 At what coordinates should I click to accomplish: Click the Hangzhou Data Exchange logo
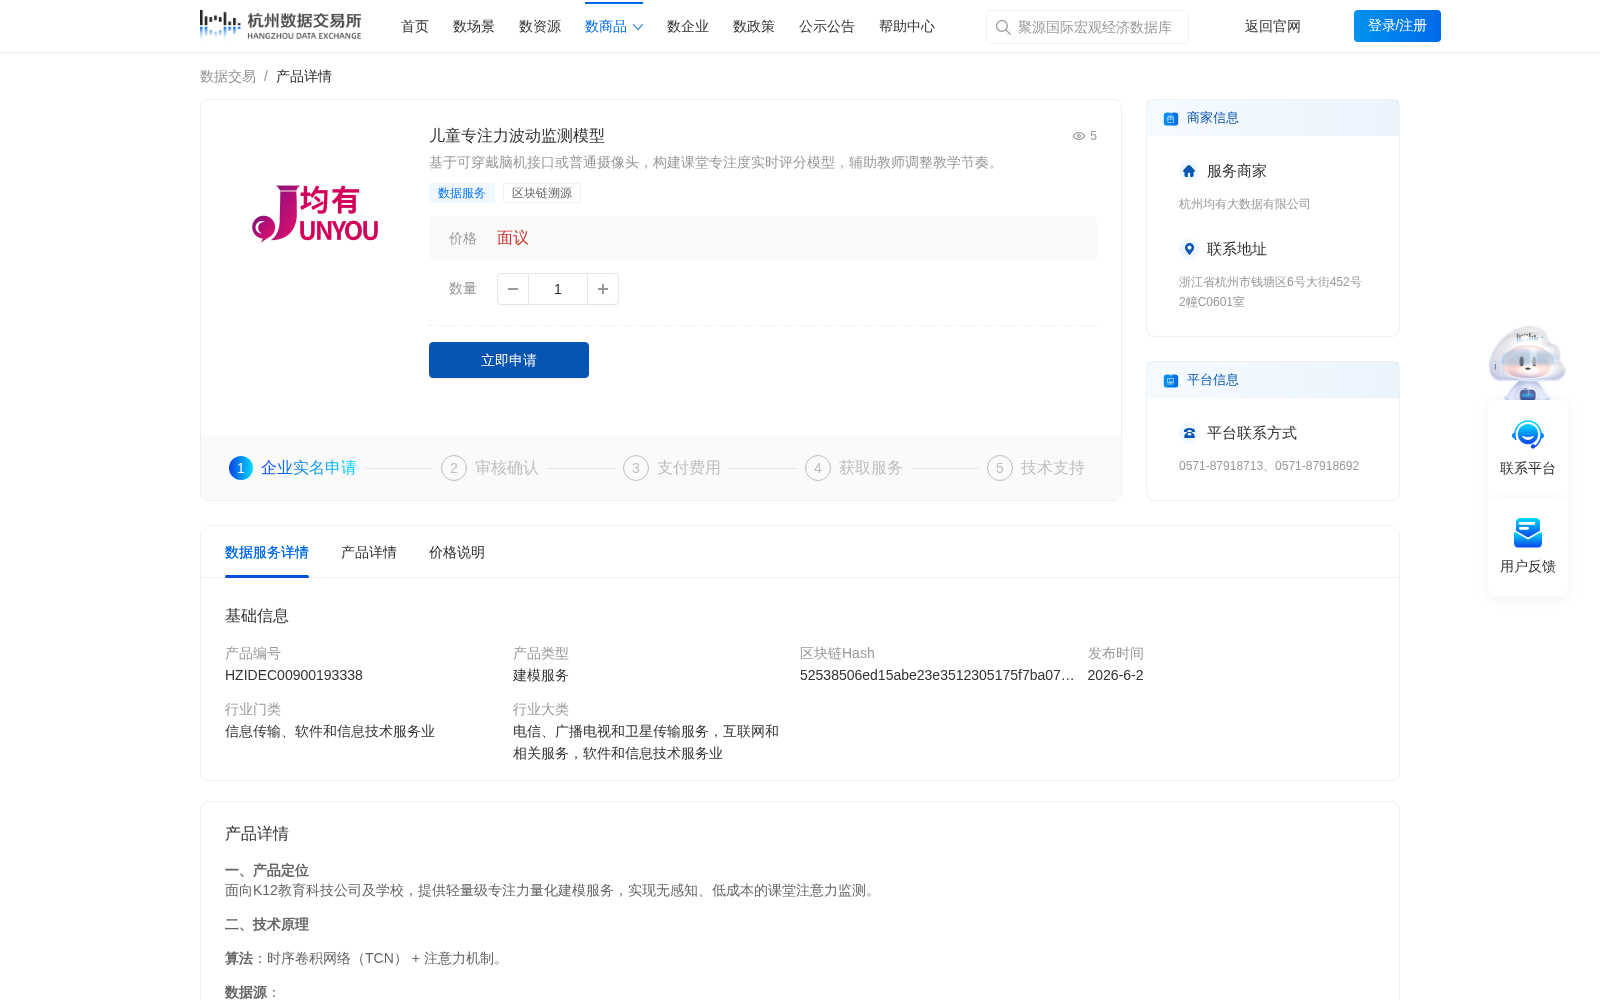[280, 25]
